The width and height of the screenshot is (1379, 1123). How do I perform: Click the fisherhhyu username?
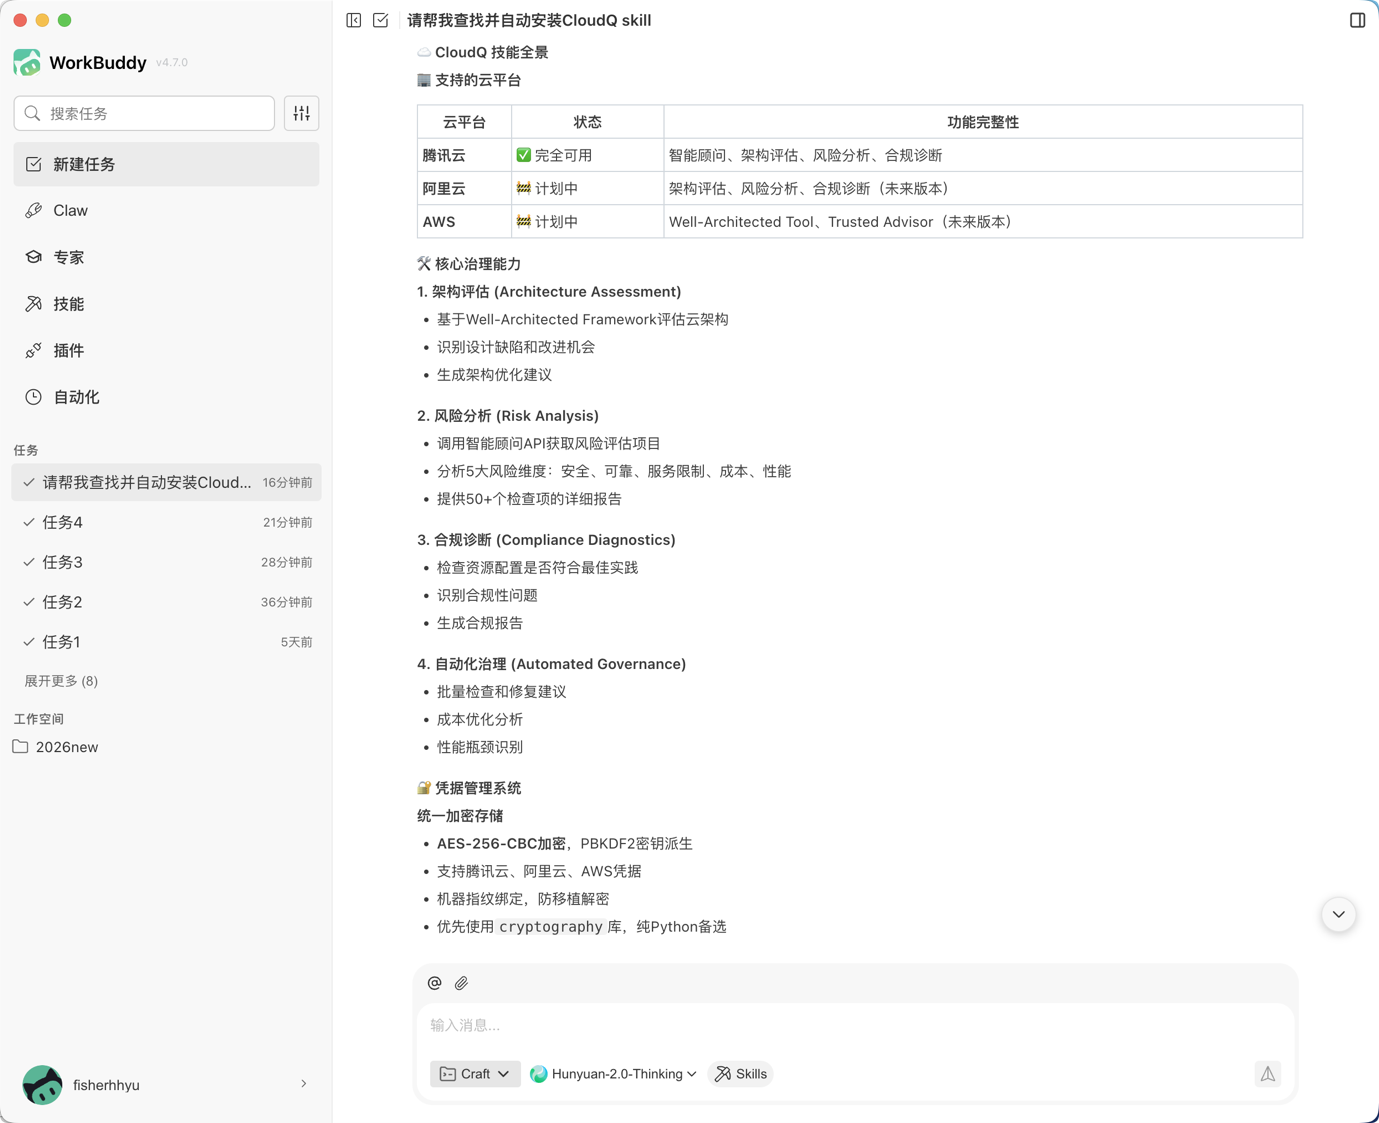click(x=106, y=1085)
